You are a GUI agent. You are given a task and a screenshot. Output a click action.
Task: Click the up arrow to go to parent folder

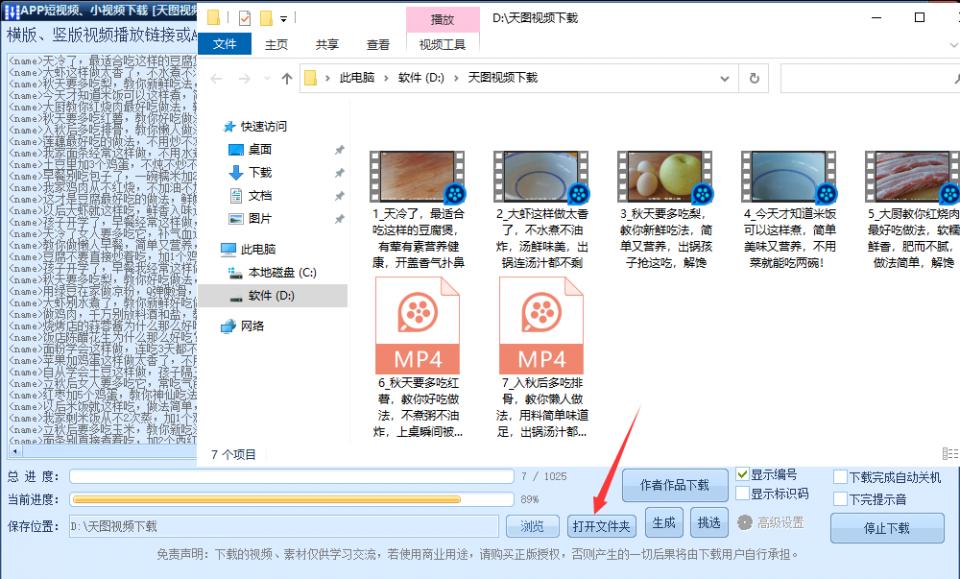click(x=289, y=78)
